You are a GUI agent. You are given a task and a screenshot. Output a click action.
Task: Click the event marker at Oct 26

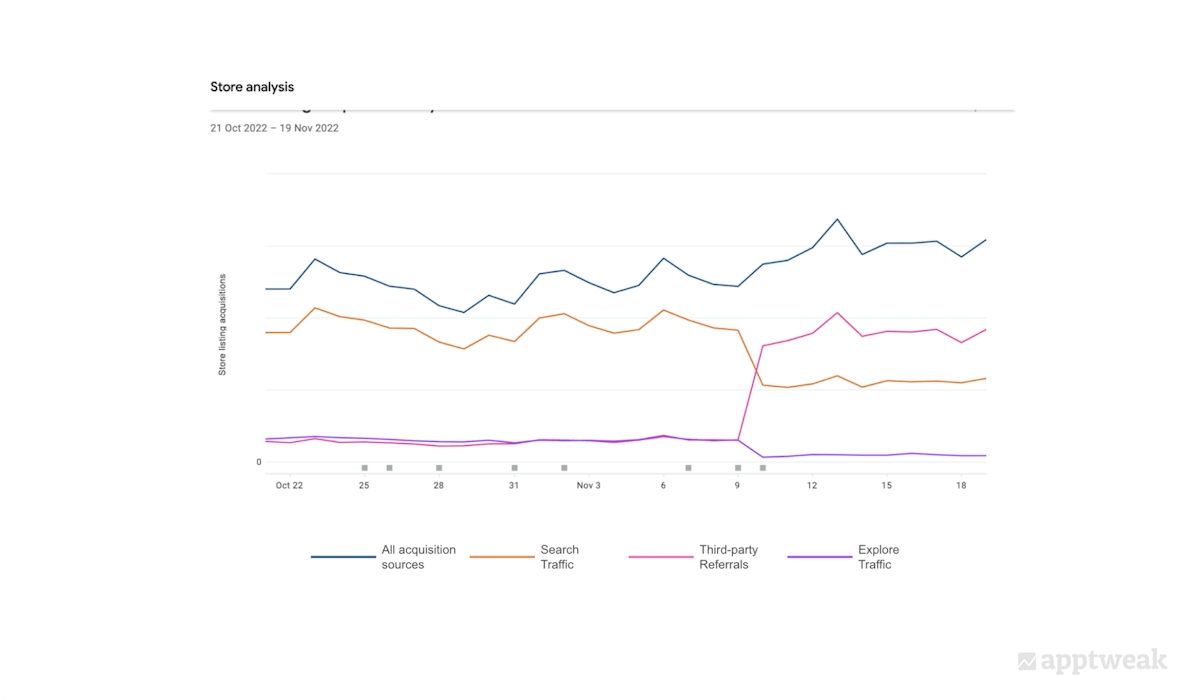(389, 467)
